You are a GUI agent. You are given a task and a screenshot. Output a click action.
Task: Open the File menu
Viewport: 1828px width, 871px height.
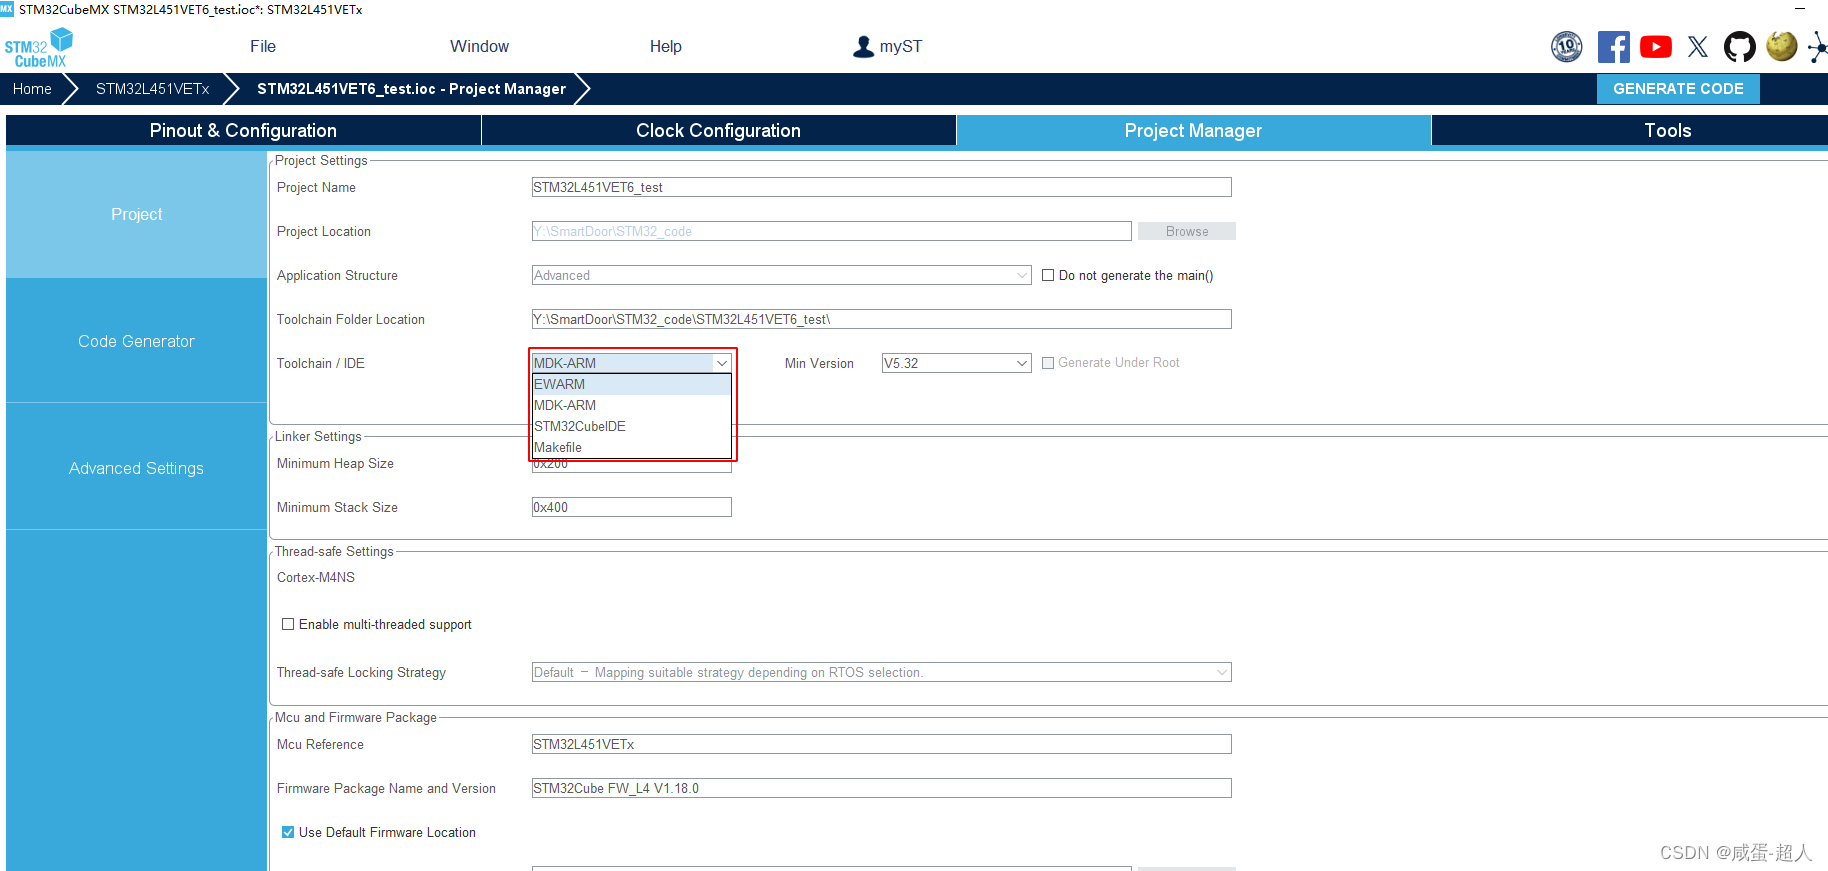click(263, 47)
